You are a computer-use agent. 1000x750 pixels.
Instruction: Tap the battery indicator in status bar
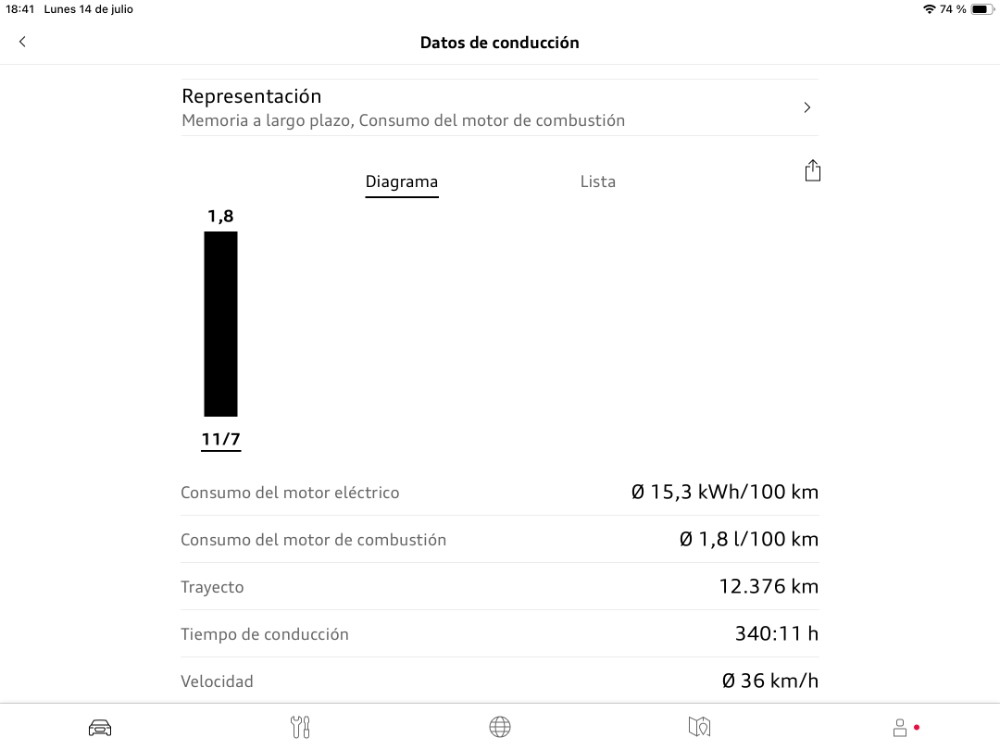(982, 9)
